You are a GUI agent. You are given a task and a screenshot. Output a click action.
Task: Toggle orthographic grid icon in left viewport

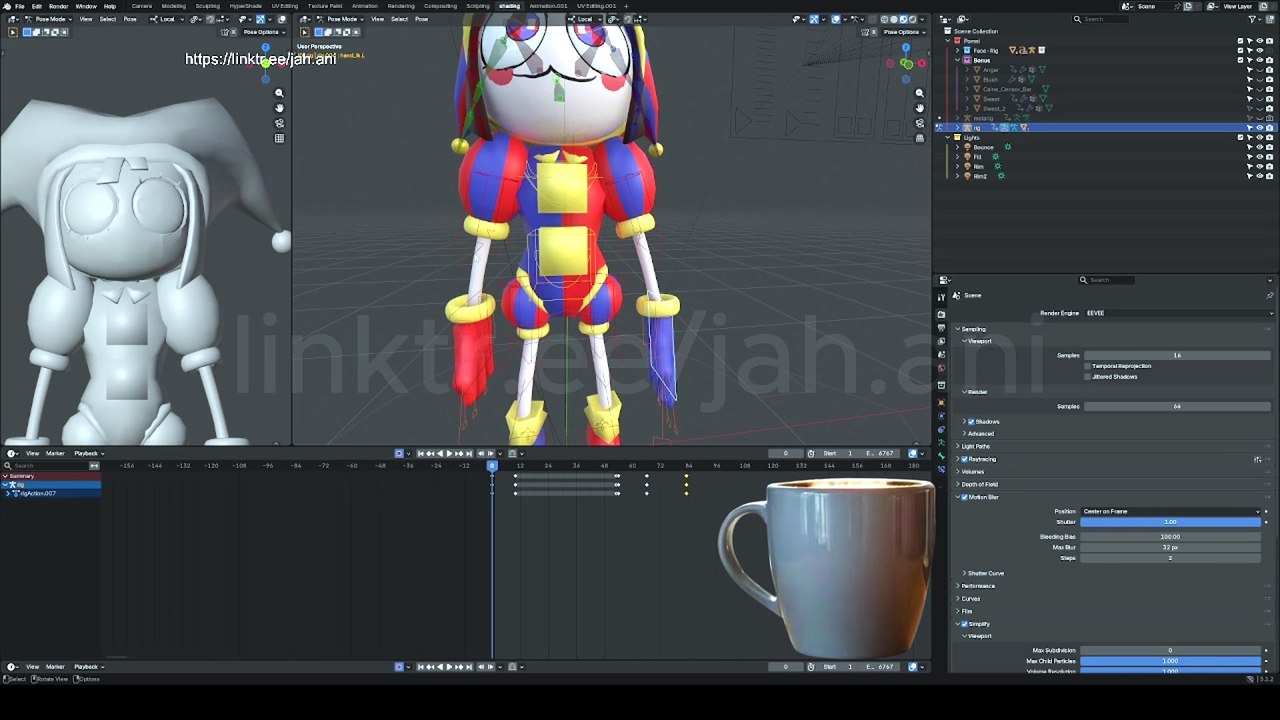click(279, 138)
